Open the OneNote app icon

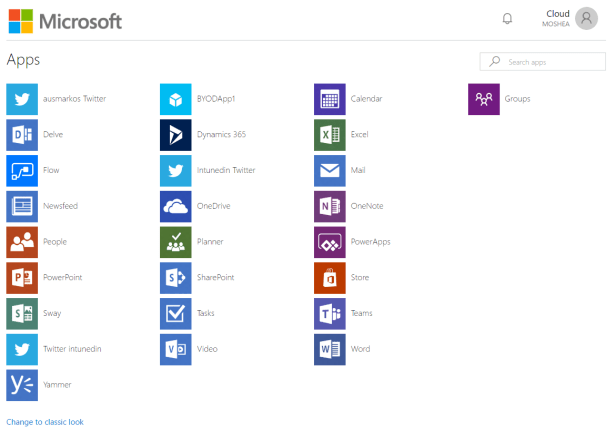pyautogui.click(x=330, y=206)
